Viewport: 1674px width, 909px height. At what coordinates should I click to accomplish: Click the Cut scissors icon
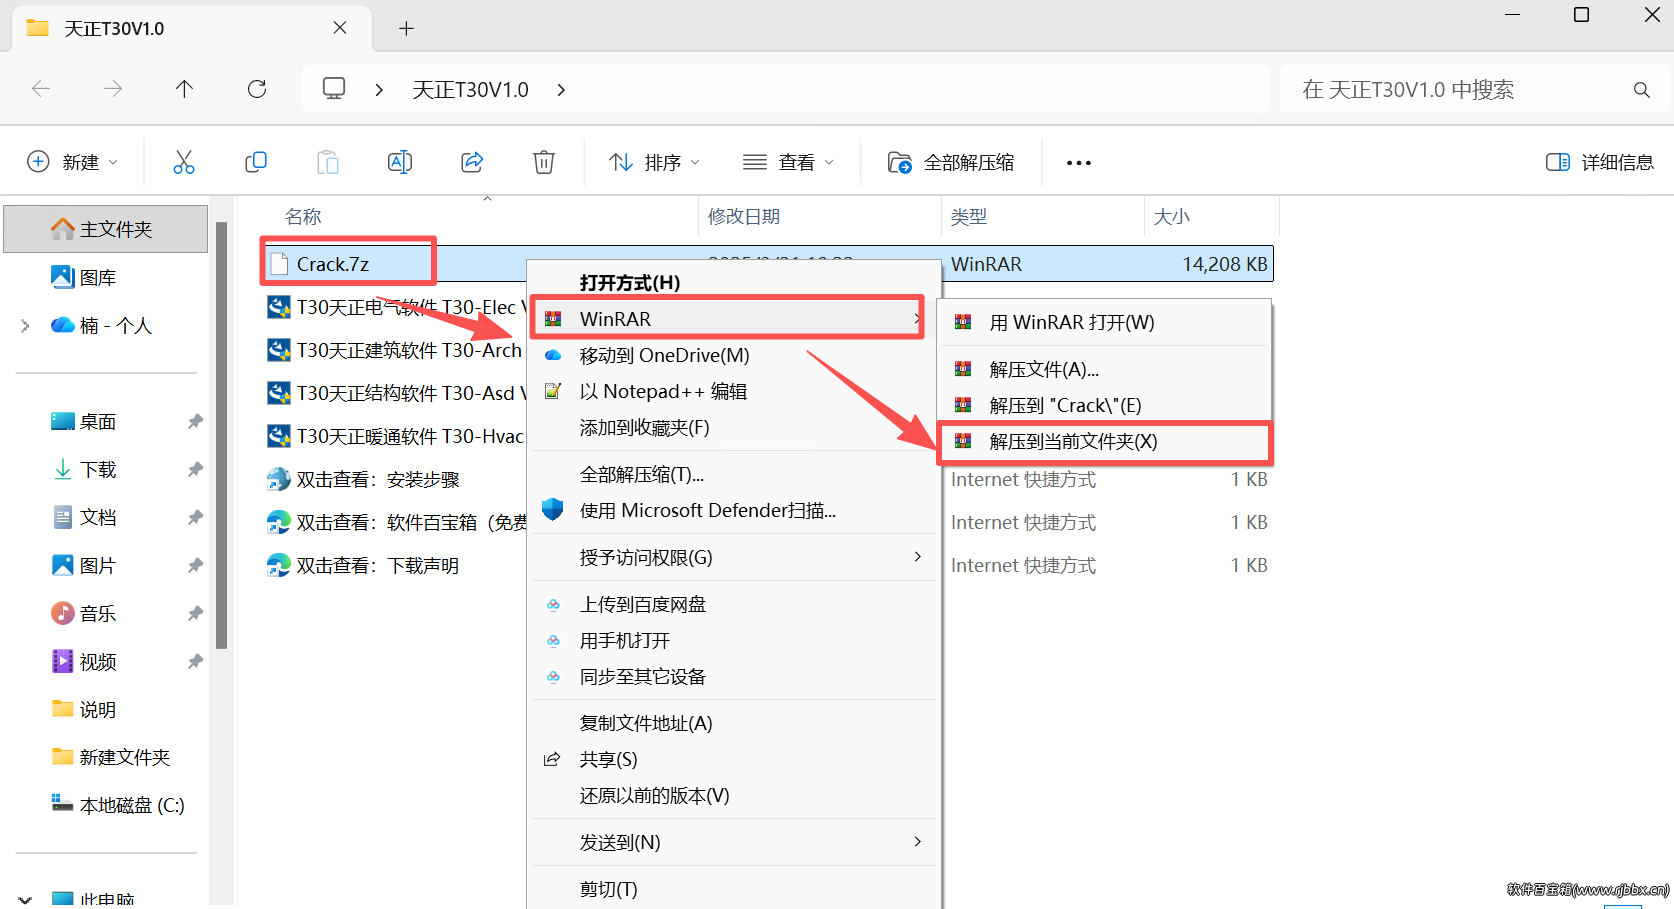coord(184,162)
